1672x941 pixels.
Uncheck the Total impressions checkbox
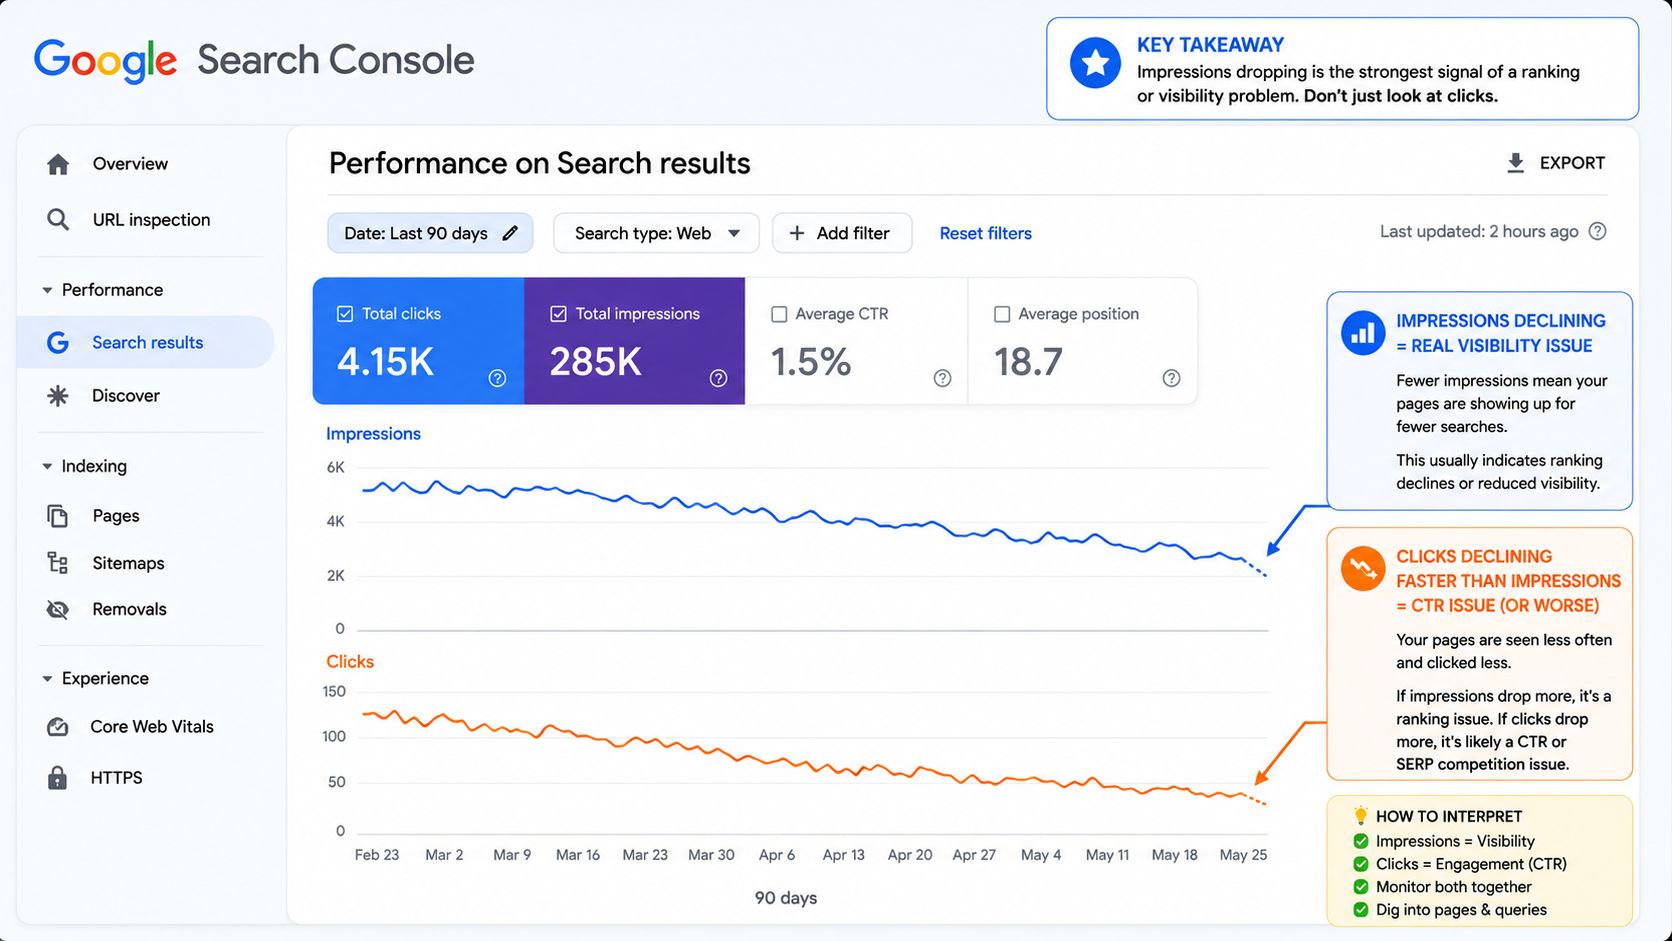pyautogui.click(x=559, y=314)
